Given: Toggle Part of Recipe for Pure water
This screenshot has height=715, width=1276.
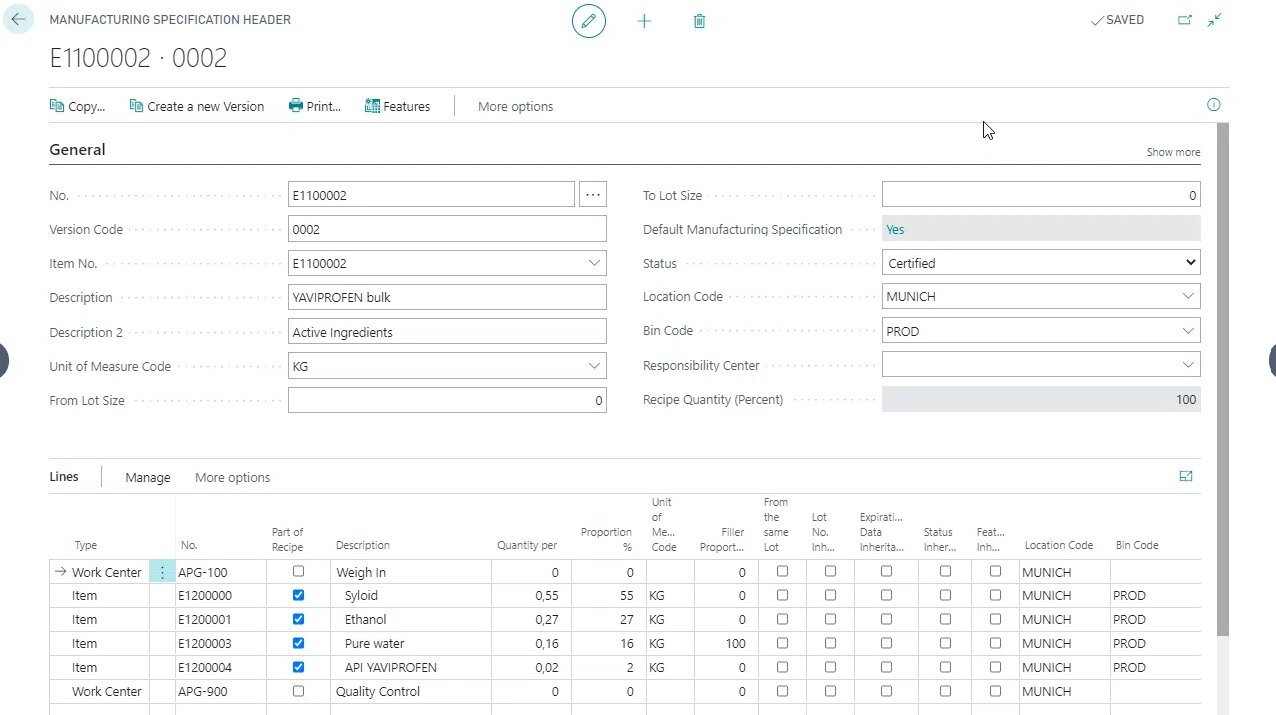Looking at the screenshot, I should click(298, 643).
